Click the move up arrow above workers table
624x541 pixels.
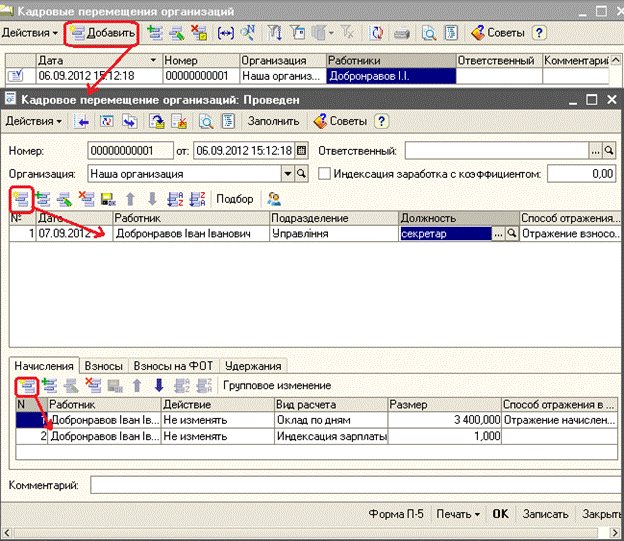pyautogui.click(x=131, y=199)
